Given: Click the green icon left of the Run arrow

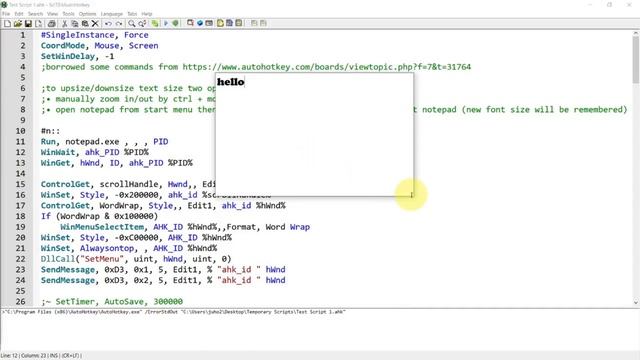Looking at the screenshot, I should pos(155,24).
